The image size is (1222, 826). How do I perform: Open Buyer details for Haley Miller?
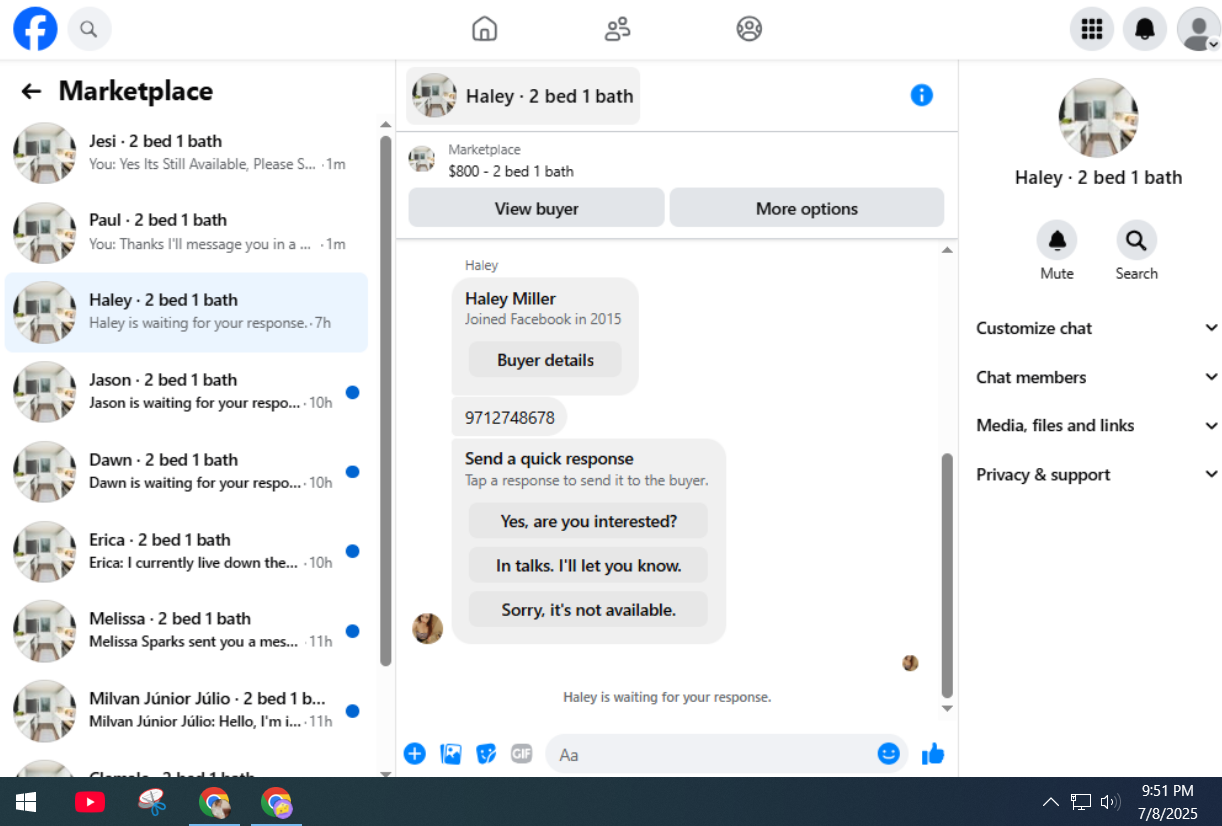tap(545, 360)
